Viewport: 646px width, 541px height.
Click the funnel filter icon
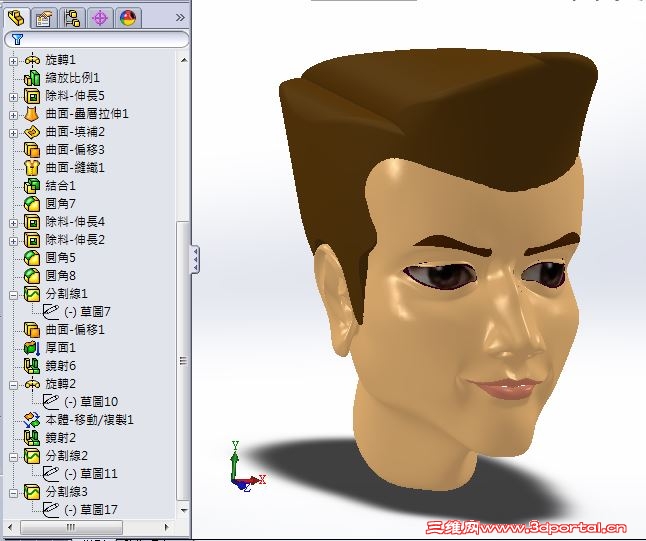17,40
